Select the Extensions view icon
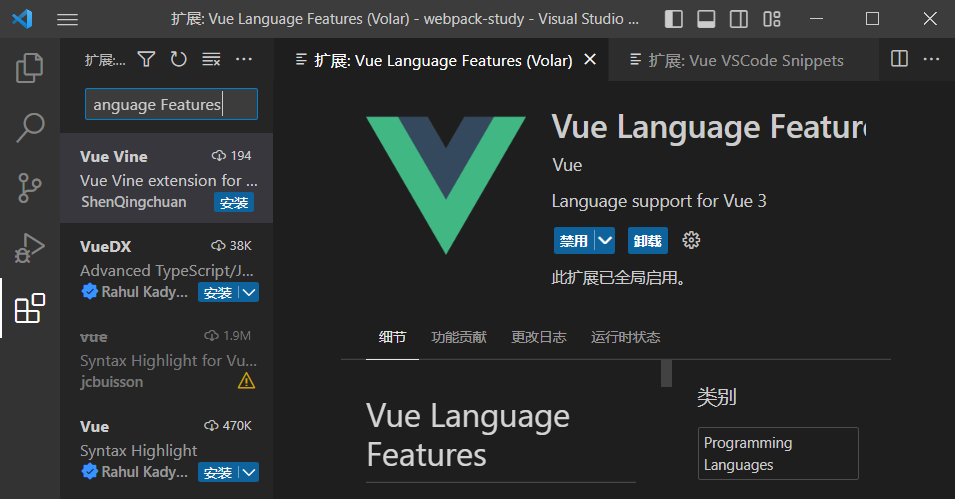Viewport: 955px width, 499px height. pyautogui.click(x=29, y=308)
